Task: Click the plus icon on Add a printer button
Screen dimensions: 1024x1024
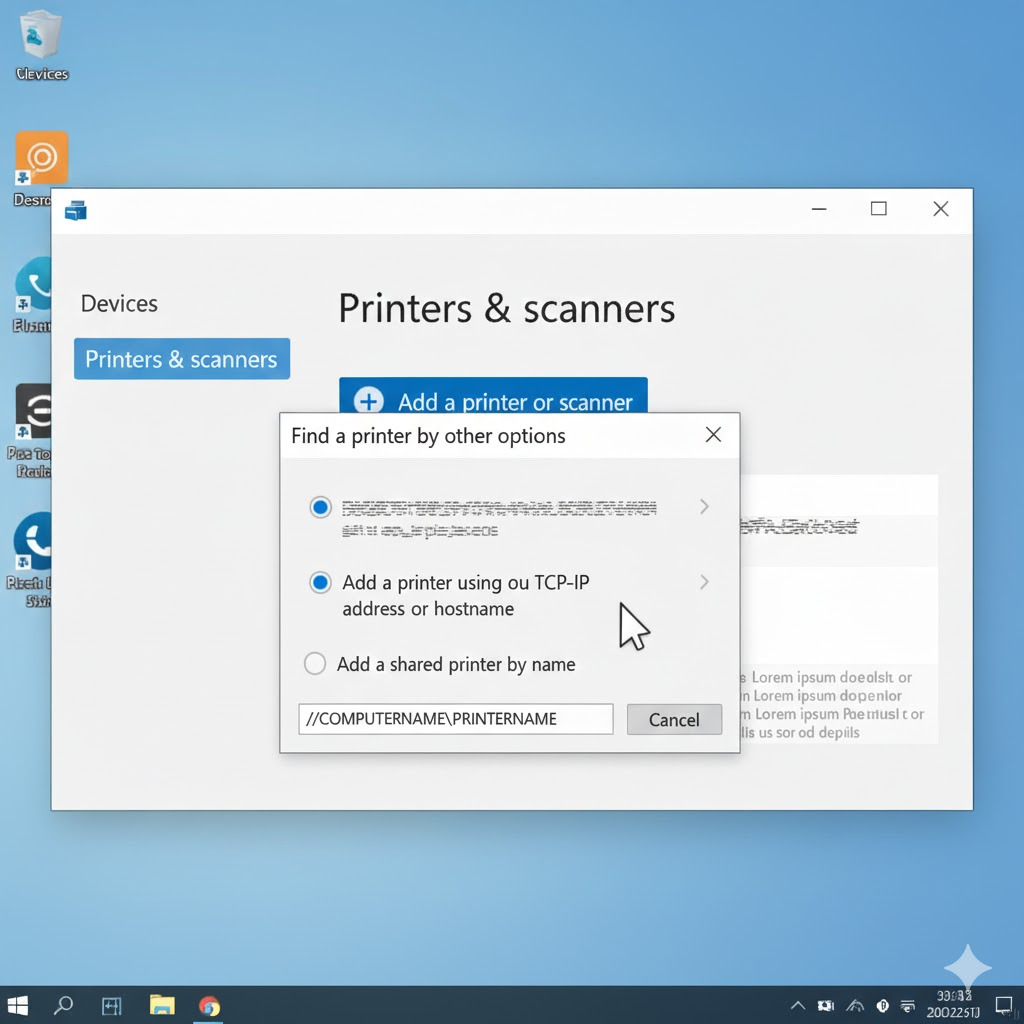Action: [x=369, y=401]
